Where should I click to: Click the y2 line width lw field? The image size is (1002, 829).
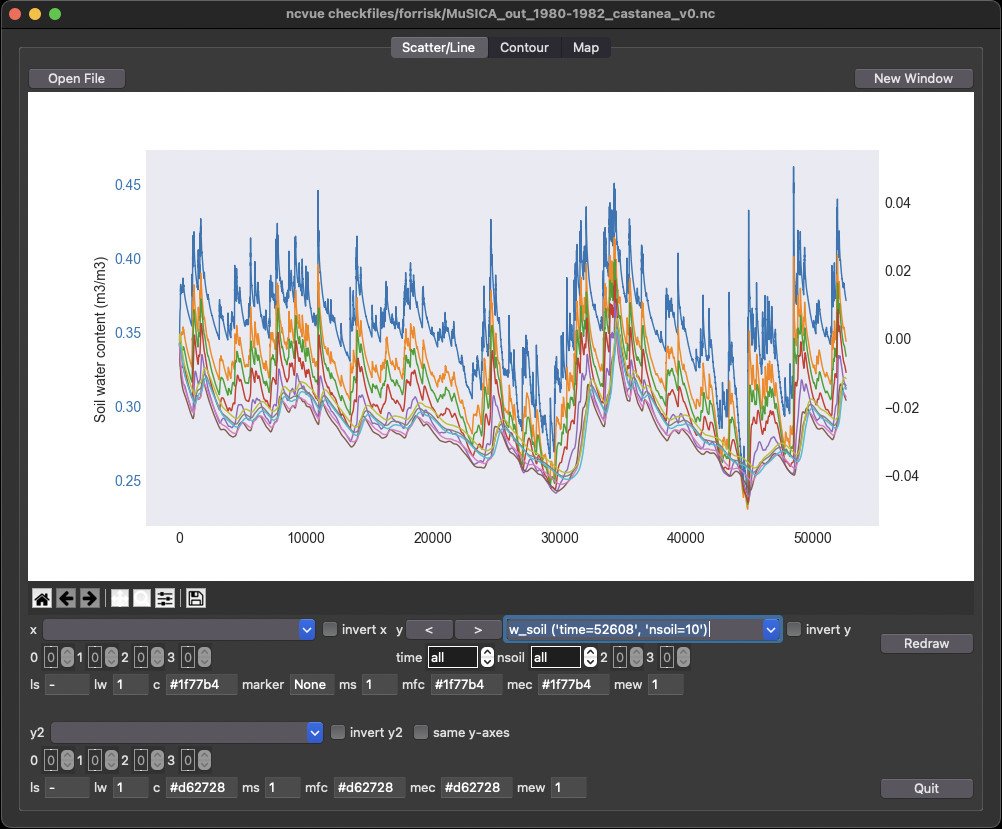point(130,787)
